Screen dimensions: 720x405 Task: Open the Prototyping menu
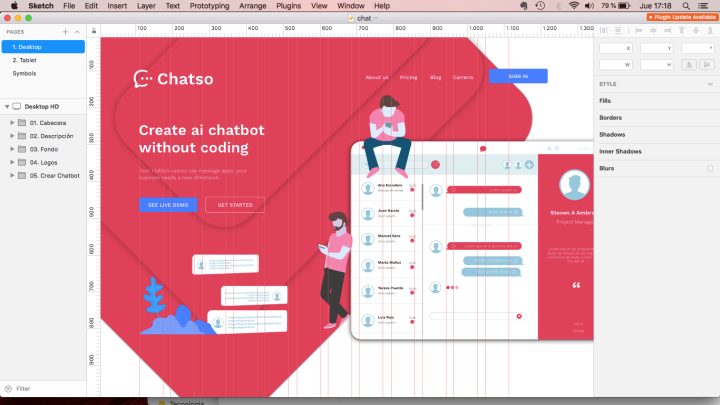coord(209,6)
